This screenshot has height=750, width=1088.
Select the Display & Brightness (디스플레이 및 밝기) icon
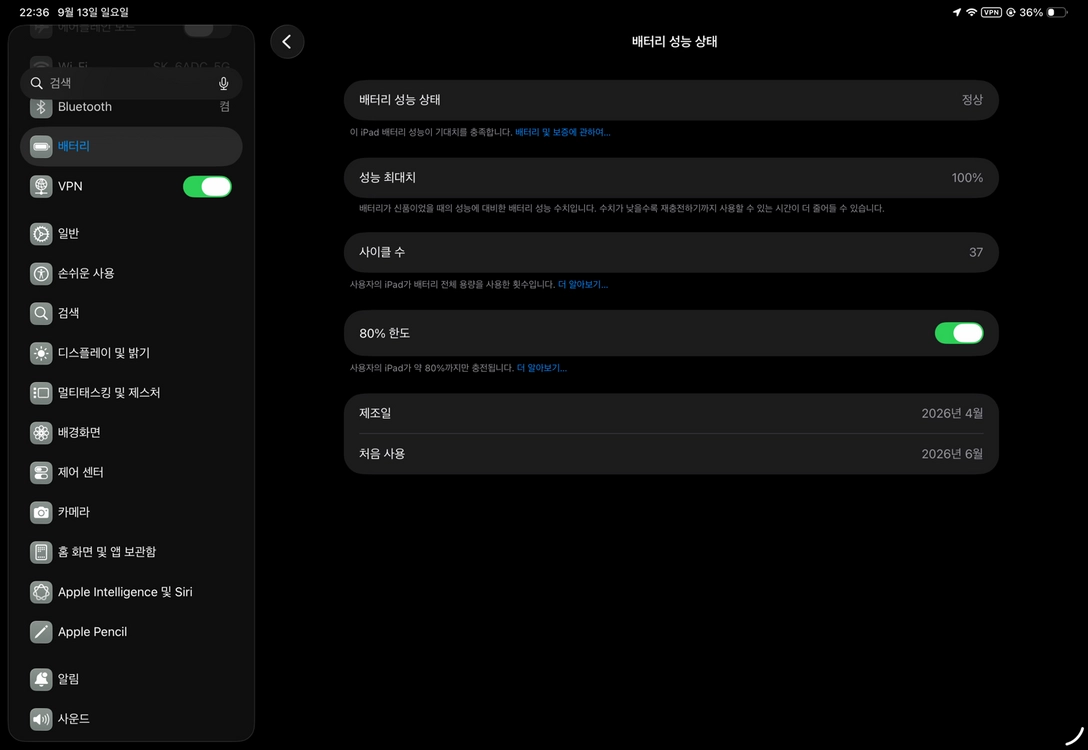[x=41, y=353]
